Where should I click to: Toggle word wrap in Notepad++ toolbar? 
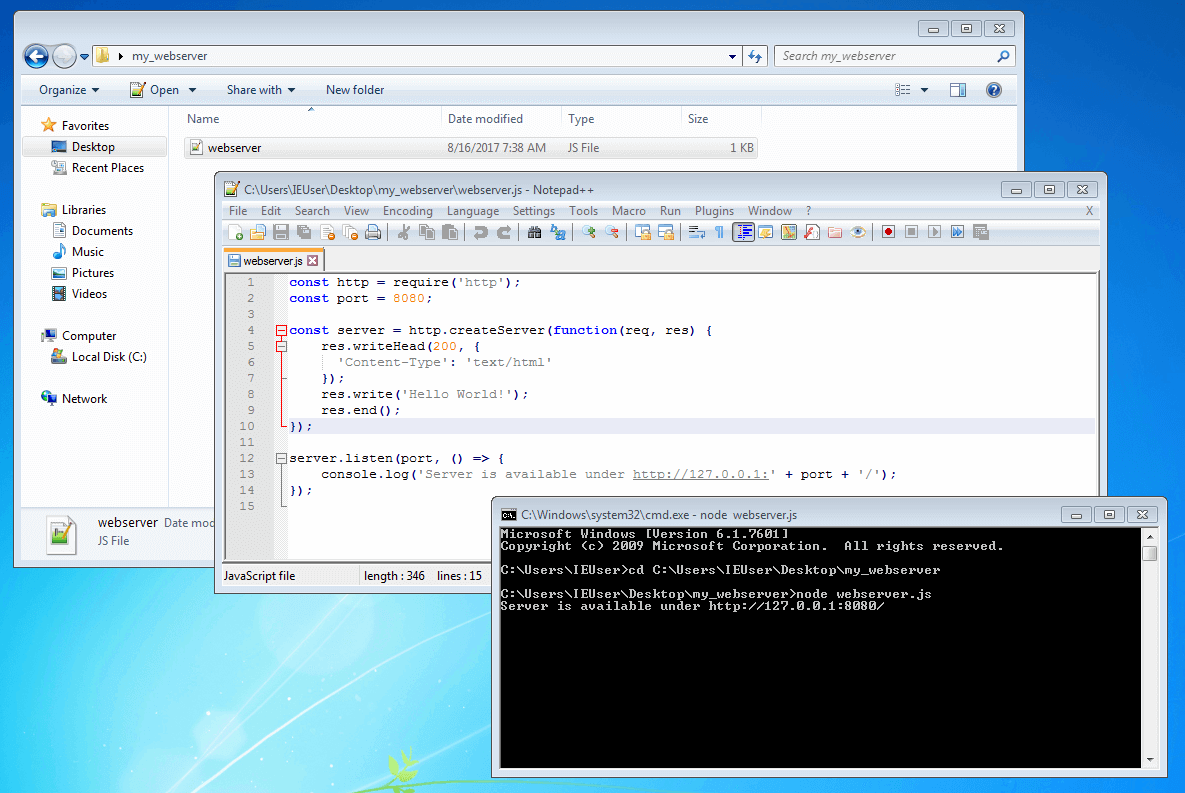(697, 233)
